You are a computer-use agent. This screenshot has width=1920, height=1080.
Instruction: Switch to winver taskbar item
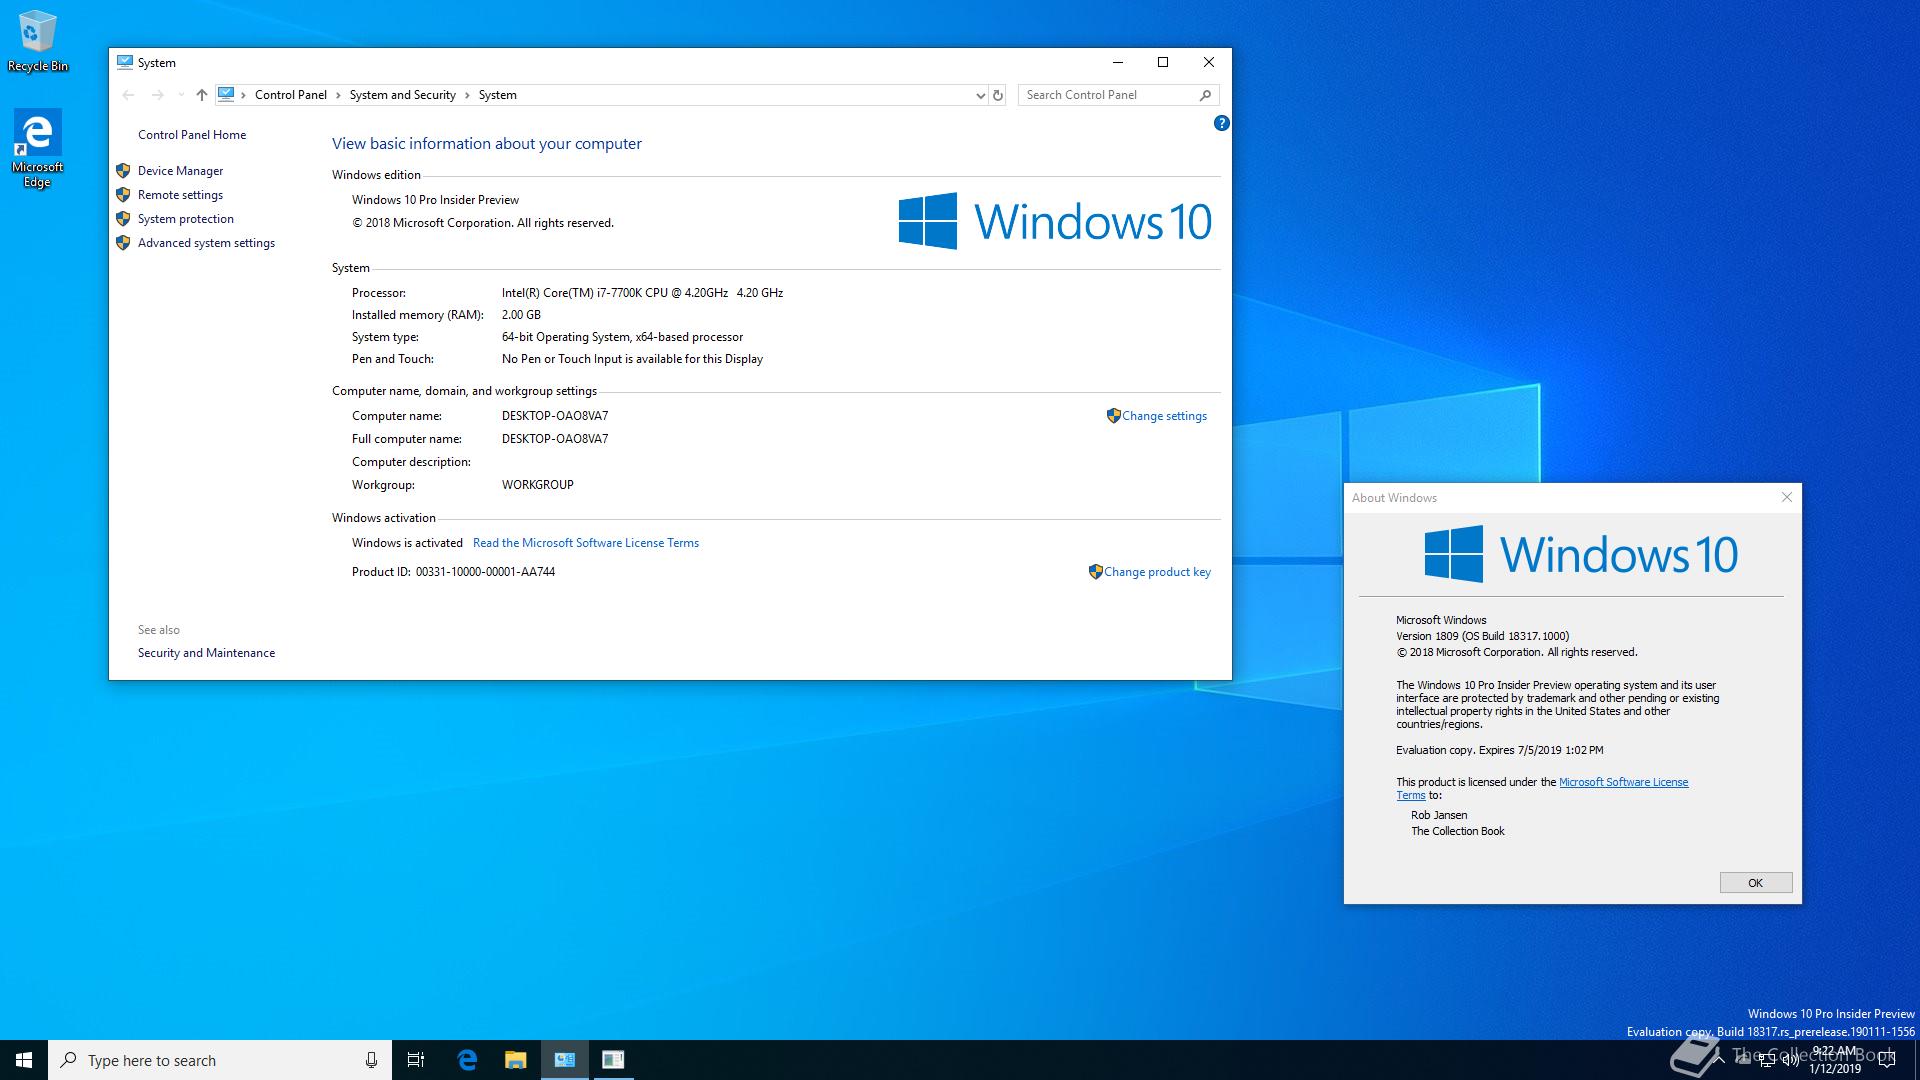613,1060
